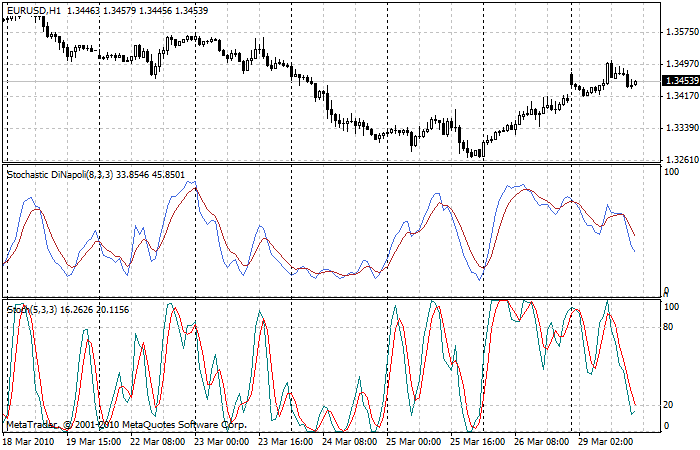Select the current price tag 1.34539
Image resolution: width=700 pixels, height=450 pixels.
[680, 80]
